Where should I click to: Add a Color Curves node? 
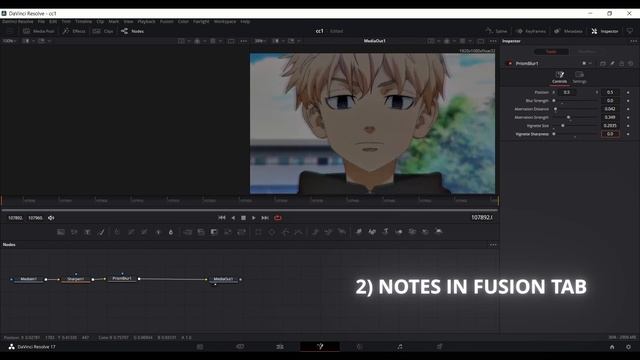tap(131, 232)
